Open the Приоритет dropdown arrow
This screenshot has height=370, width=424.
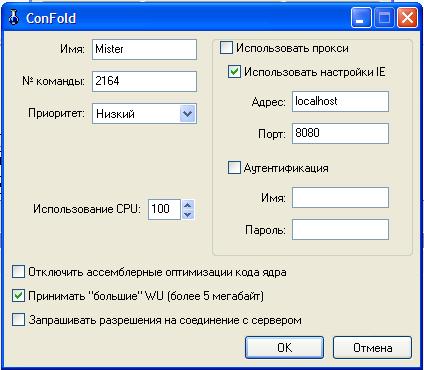[x=188, y=114]
